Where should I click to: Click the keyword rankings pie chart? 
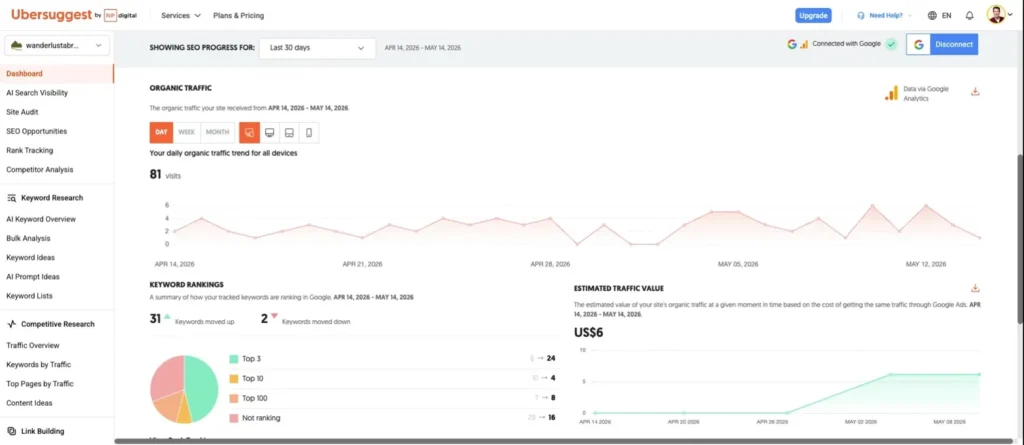coord(184,389)
